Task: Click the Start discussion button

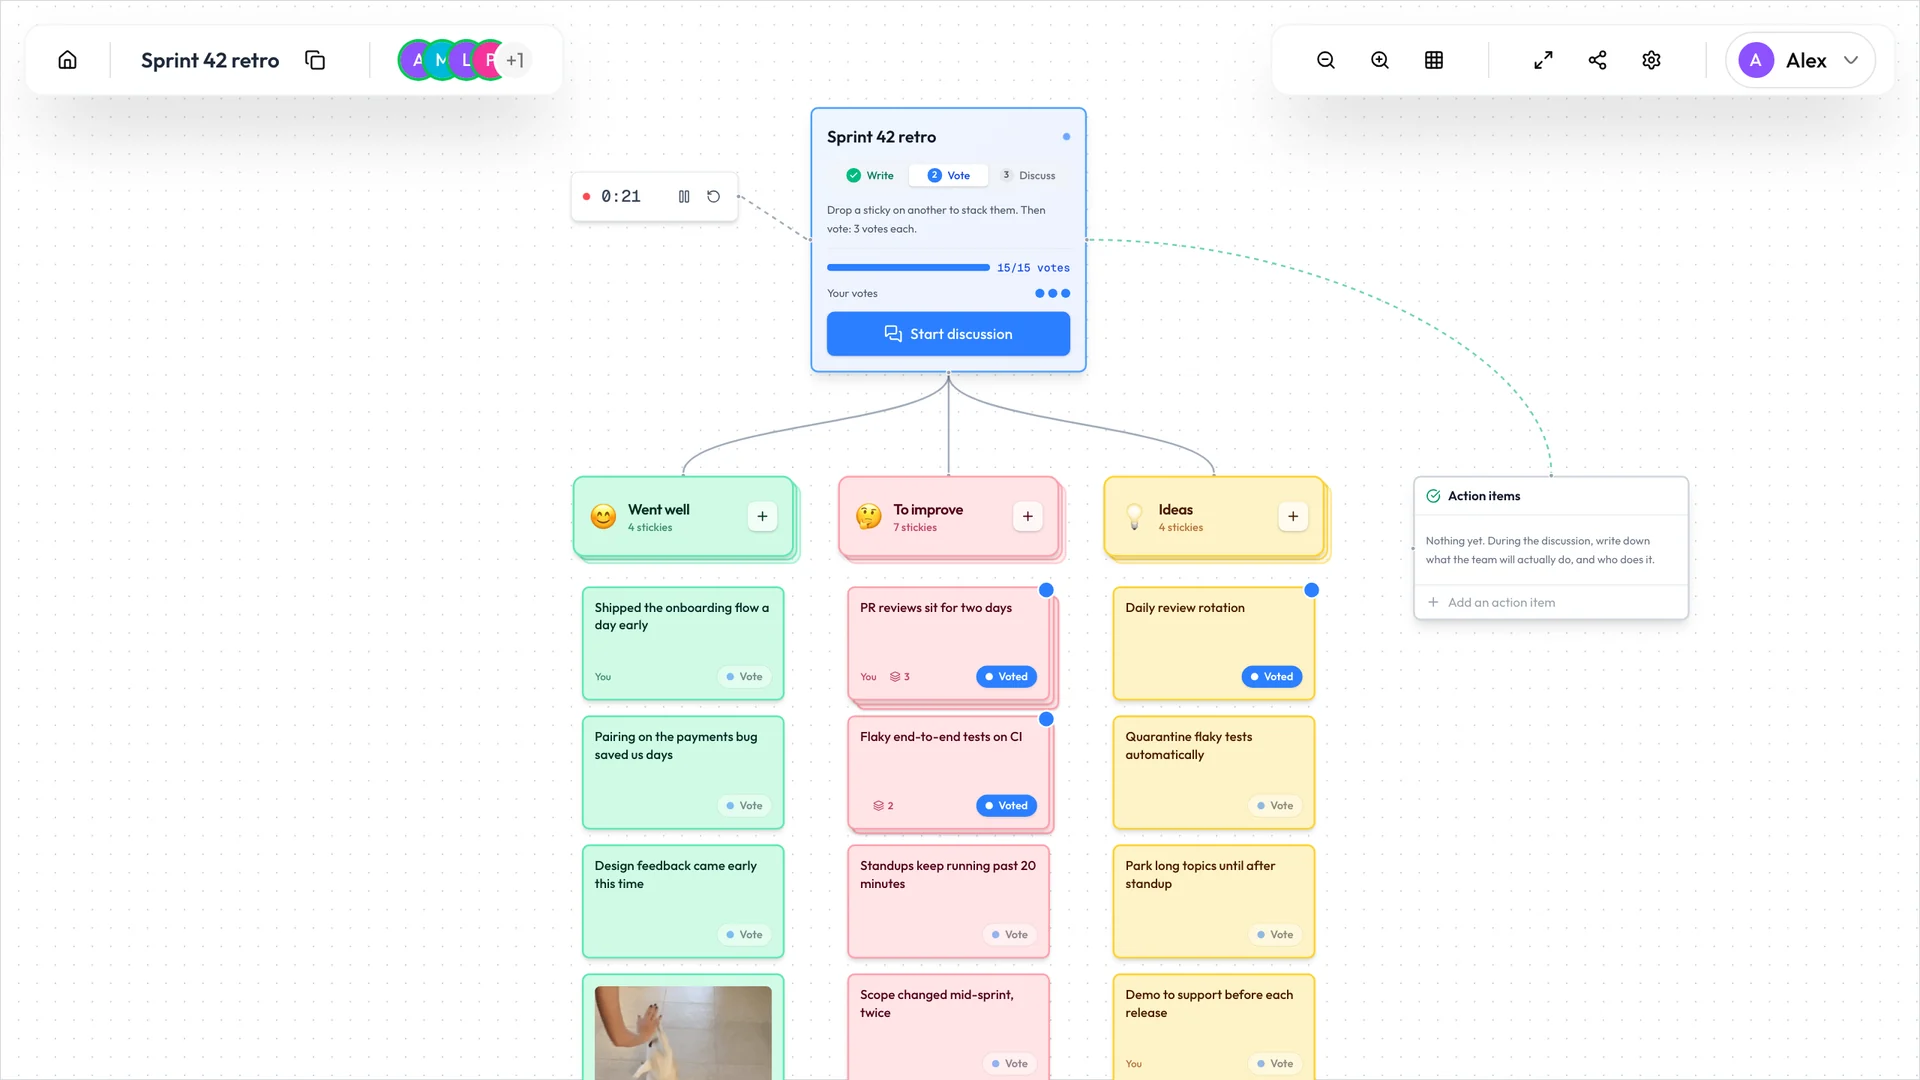Action: tap(948, 334)
